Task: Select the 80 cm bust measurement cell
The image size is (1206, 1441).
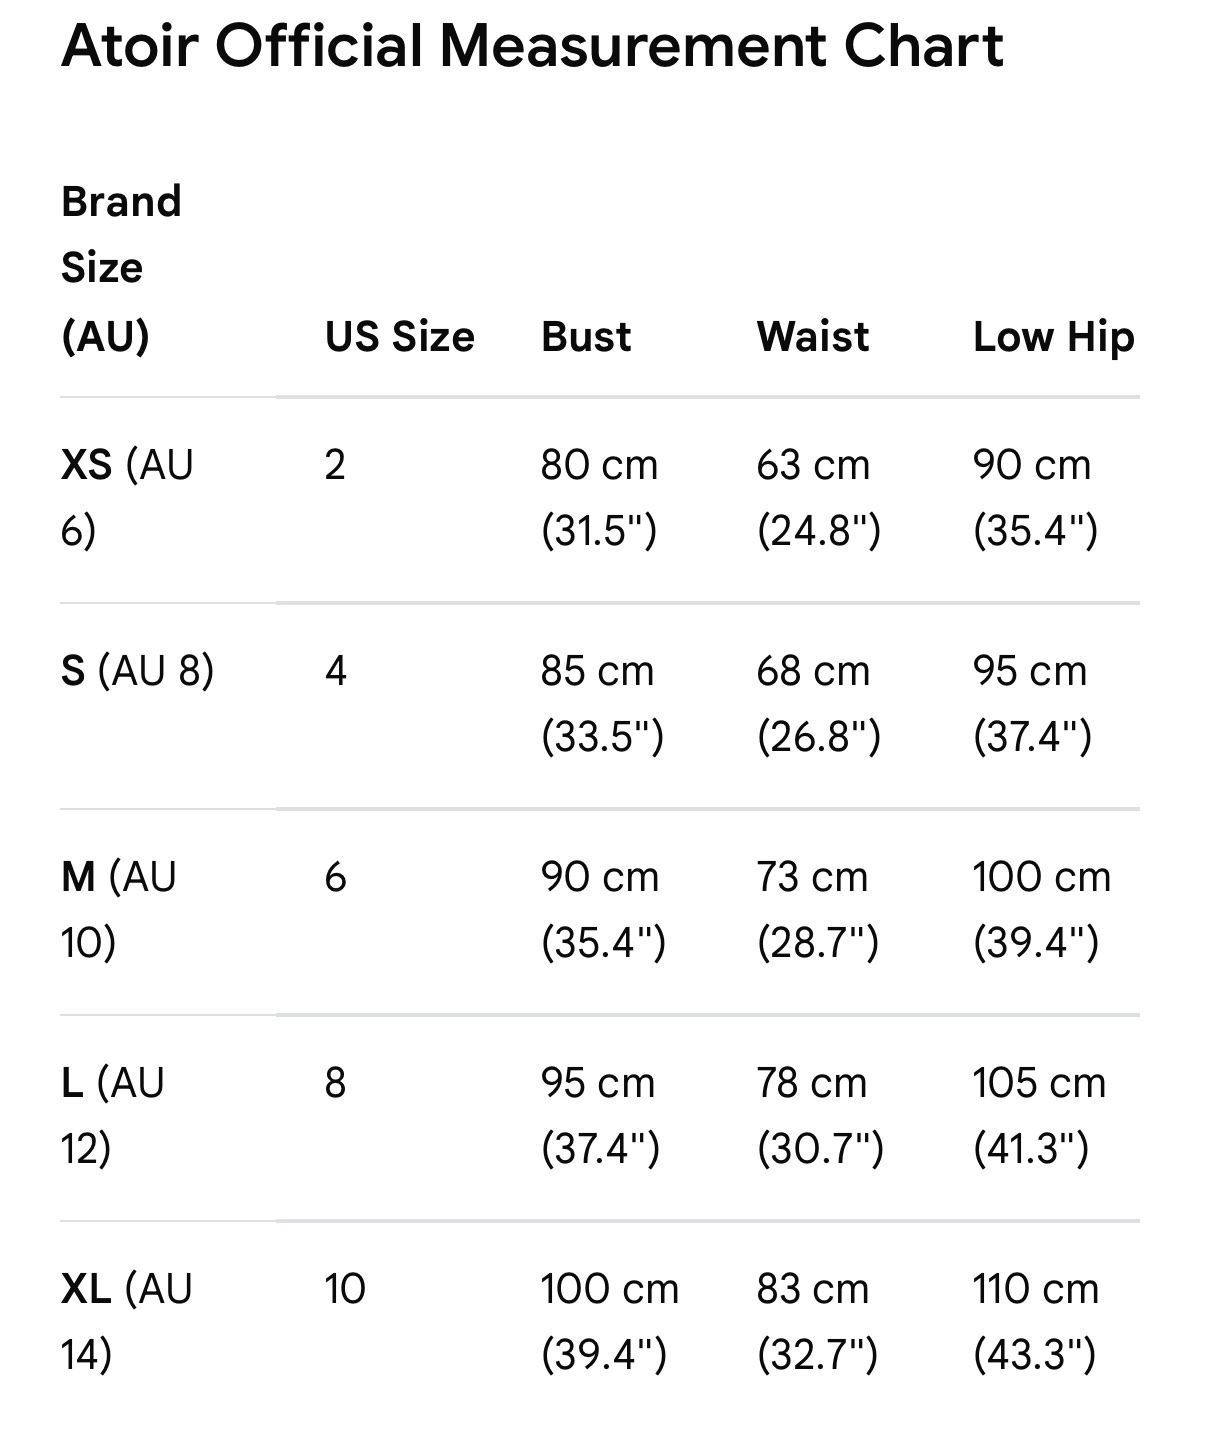Action: [600, 497]
